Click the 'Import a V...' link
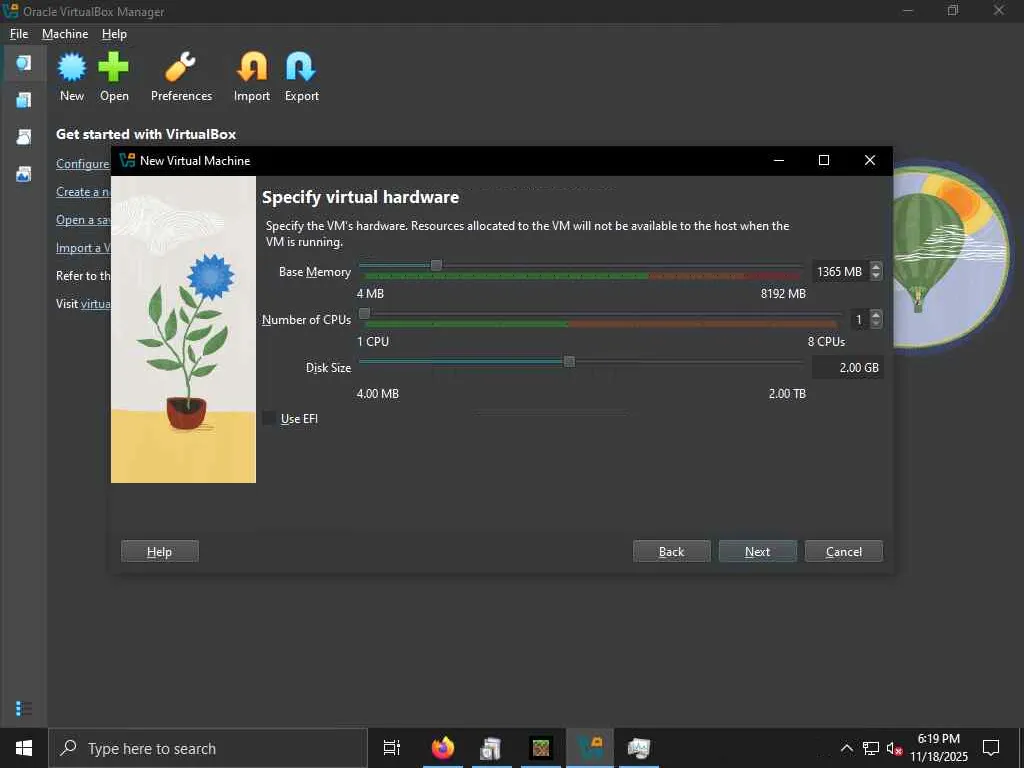 pyautogui.click(x=82, y=248)
